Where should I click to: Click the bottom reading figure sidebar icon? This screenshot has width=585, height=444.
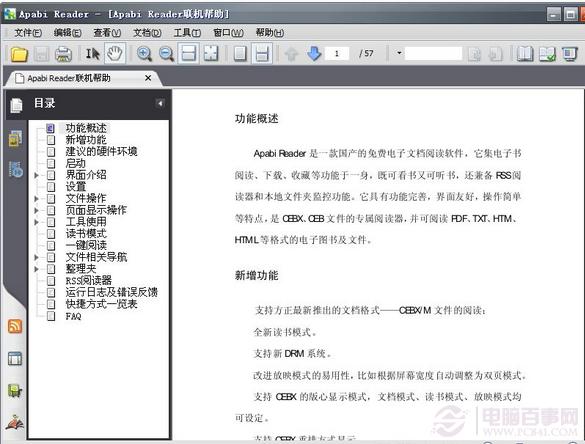[x=15, y=422]
